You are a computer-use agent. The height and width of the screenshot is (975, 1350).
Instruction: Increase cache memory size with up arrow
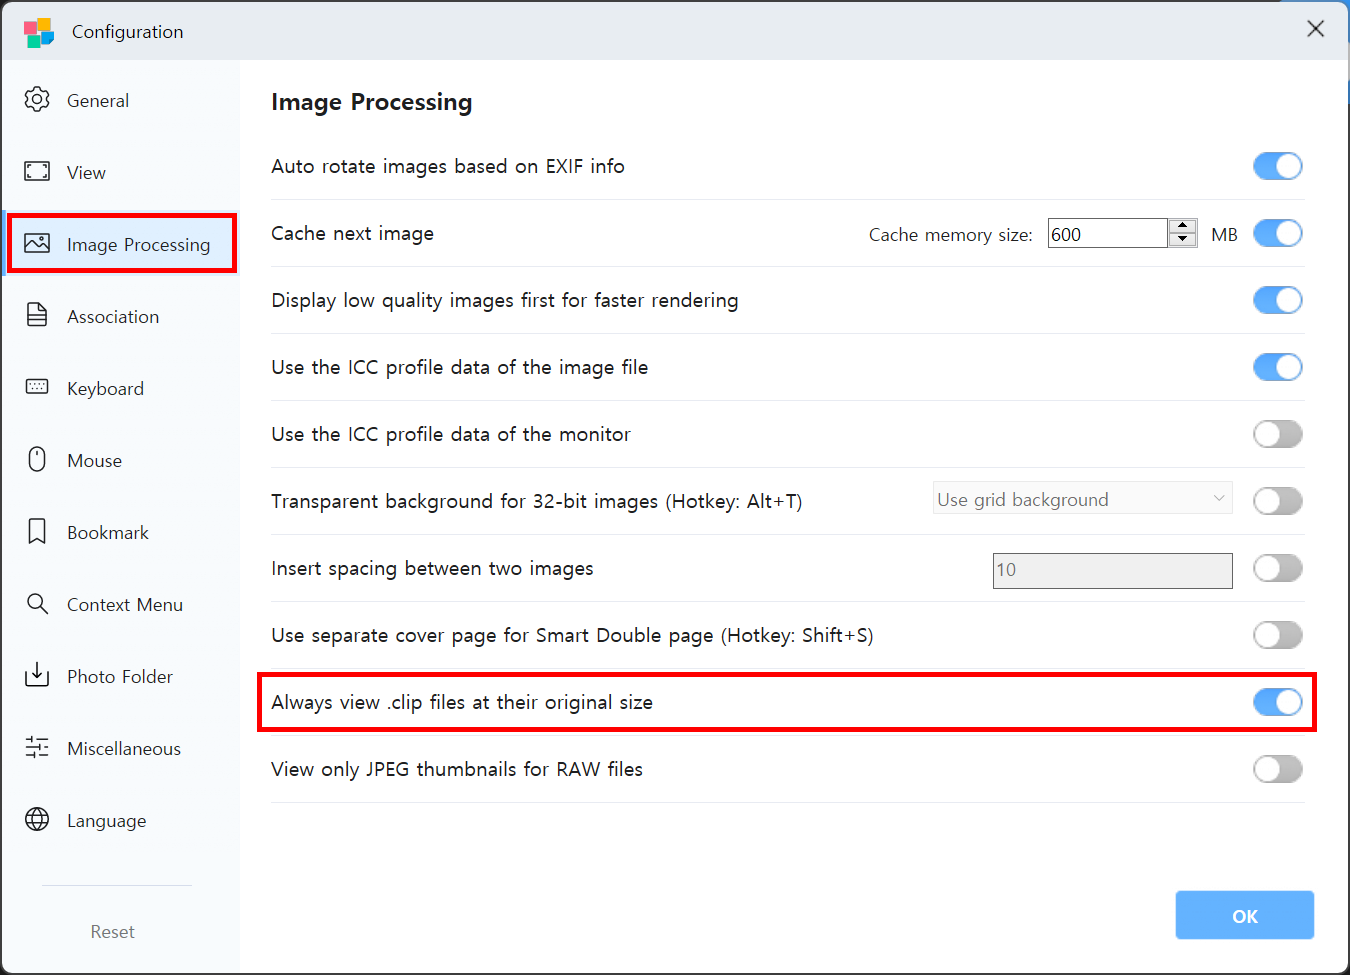[1183, 226]
